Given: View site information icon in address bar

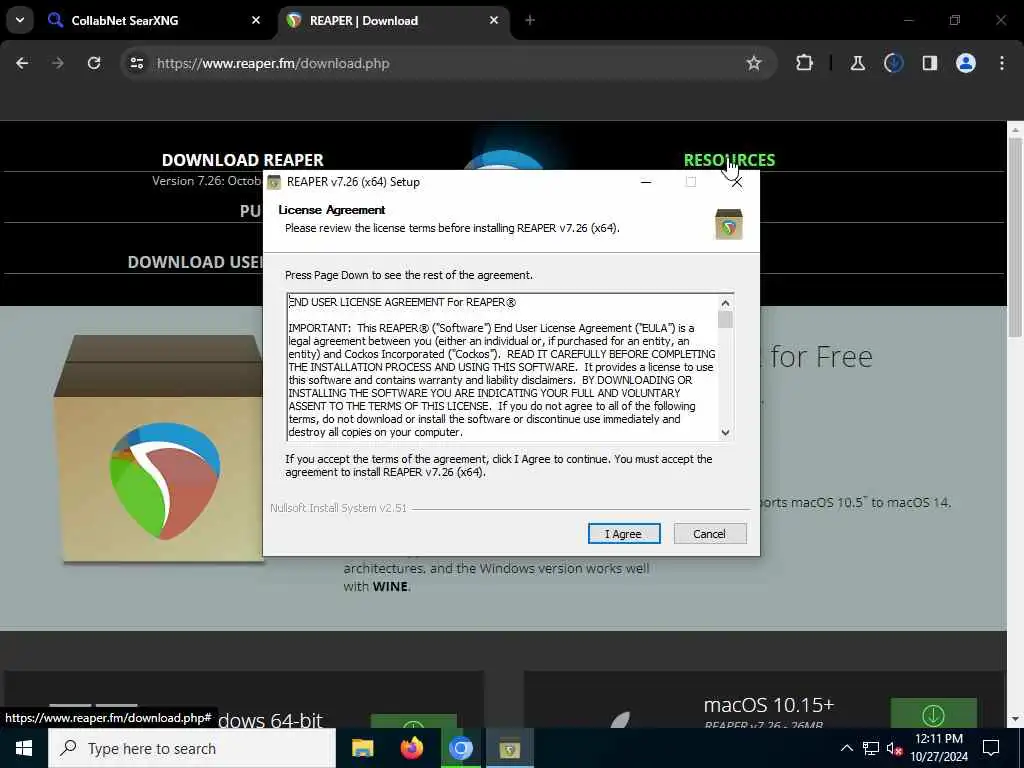Looking at the screenshot, I should [136, 63].
